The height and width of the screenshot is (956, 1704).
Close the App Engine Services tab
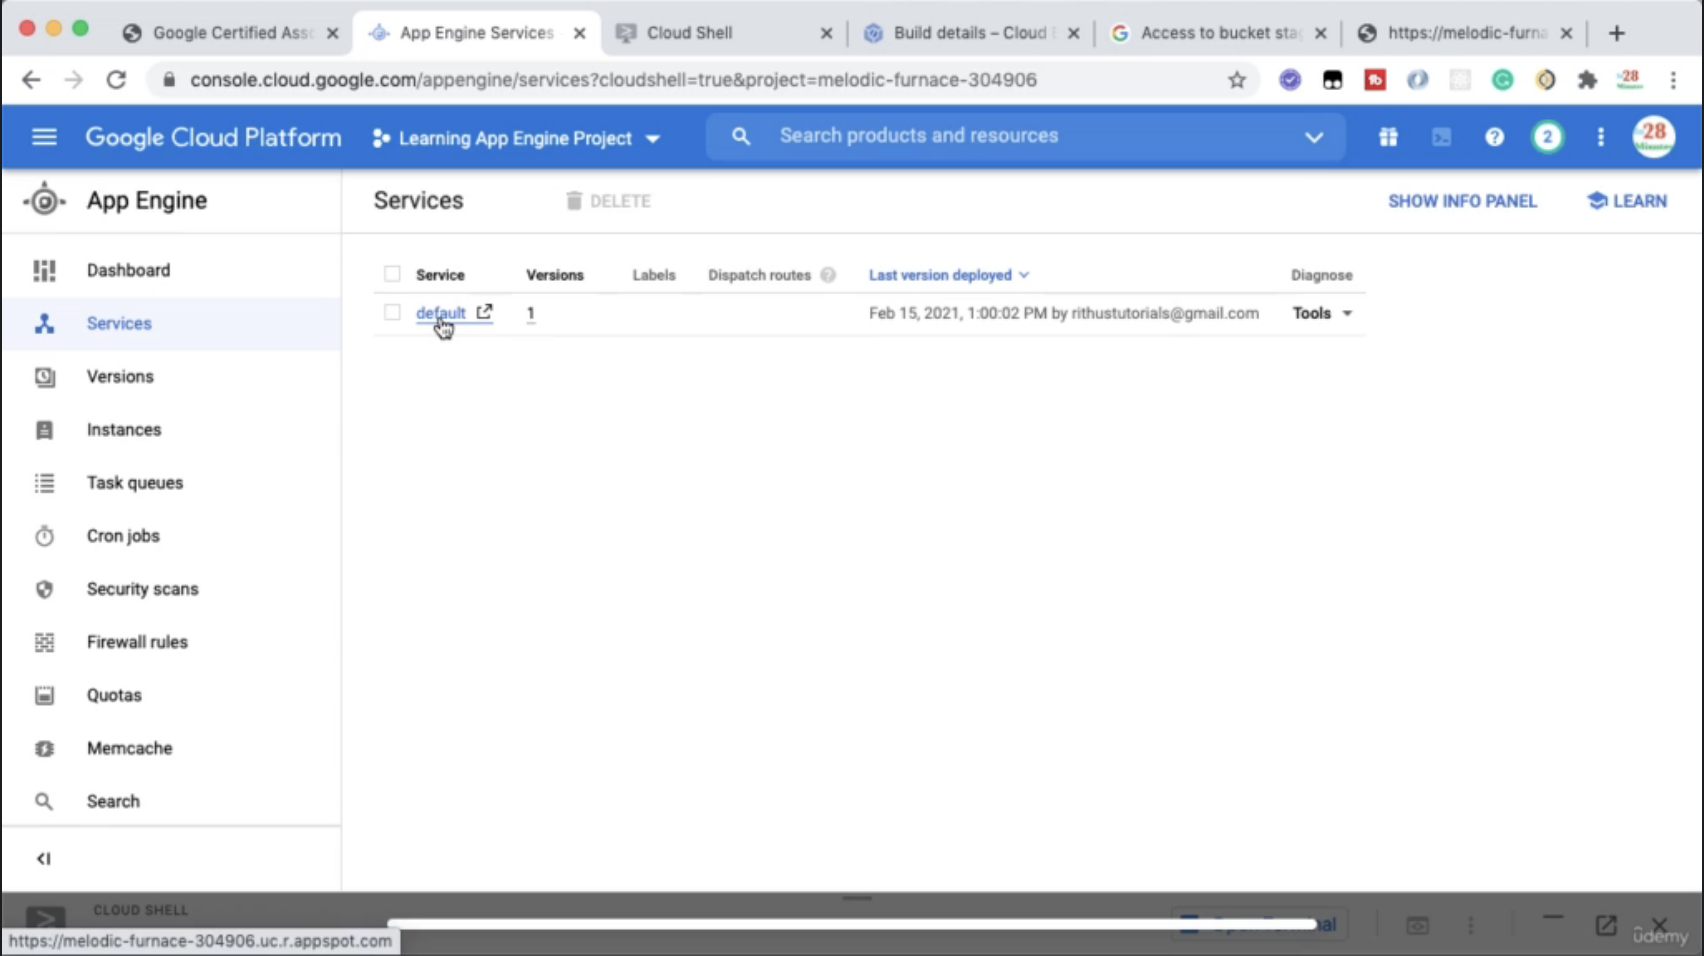click(579, 33)
